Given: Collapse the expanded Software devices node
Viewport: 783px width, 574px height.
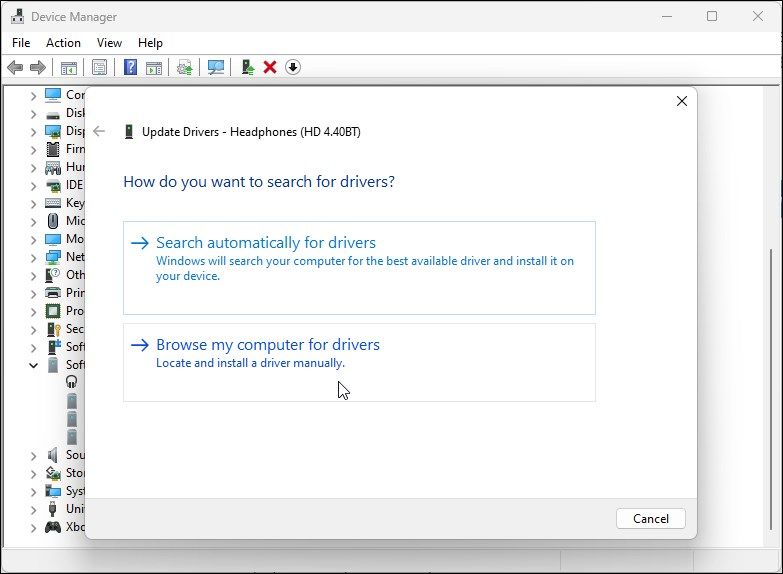Looking at the screenshot, I should [33, 365].
